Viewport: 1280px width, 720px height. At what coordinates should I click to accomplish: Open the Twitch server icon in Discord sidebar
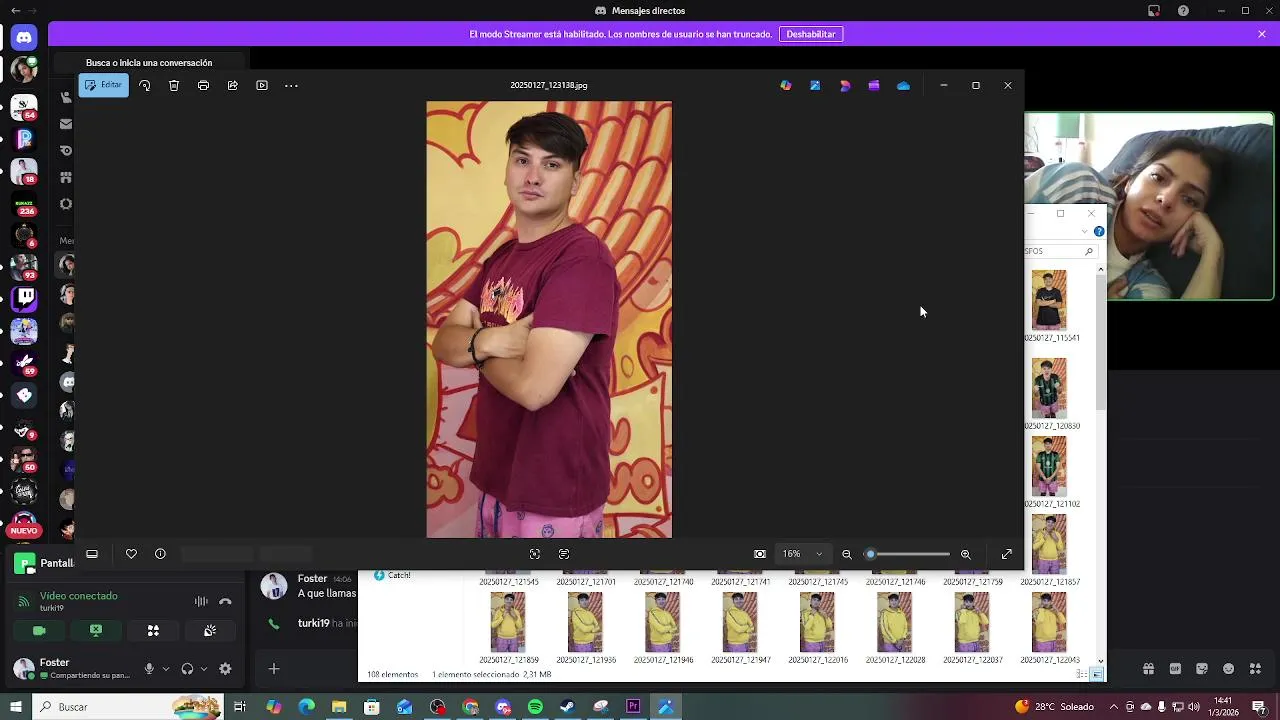point(25,298)
